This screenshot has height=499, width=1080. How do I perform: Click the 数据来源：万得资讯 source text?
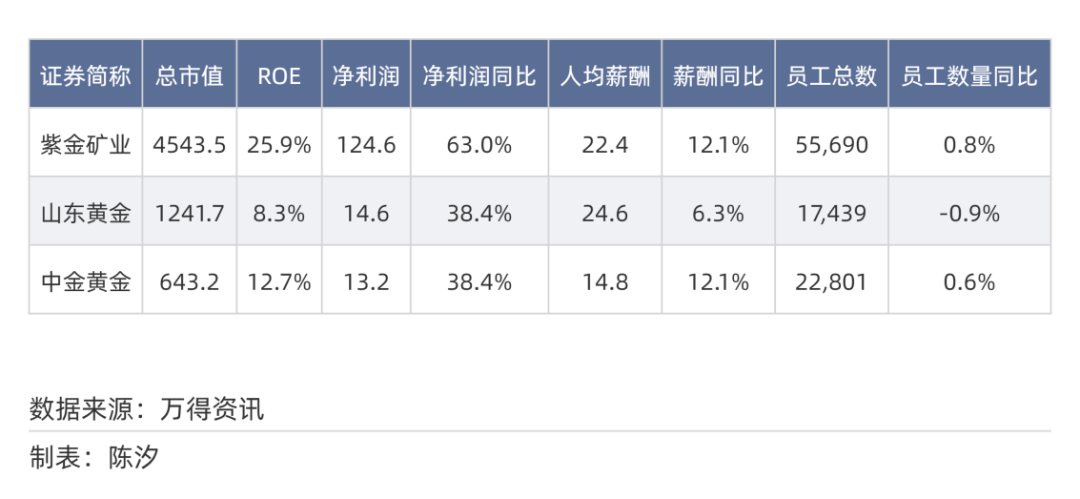coord(147,409)
